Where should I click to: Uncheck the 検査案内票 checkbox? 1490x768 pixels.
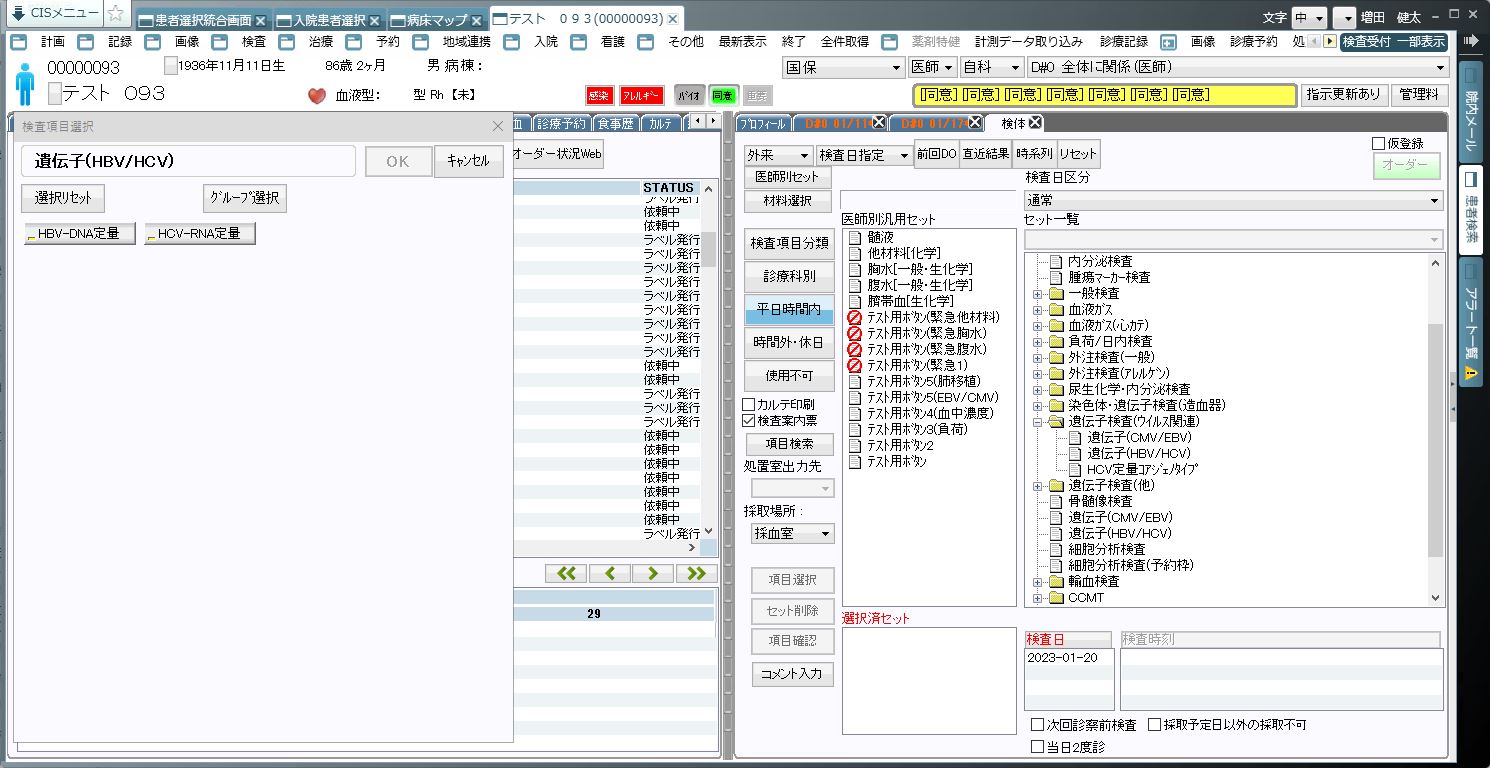(749, 421)
